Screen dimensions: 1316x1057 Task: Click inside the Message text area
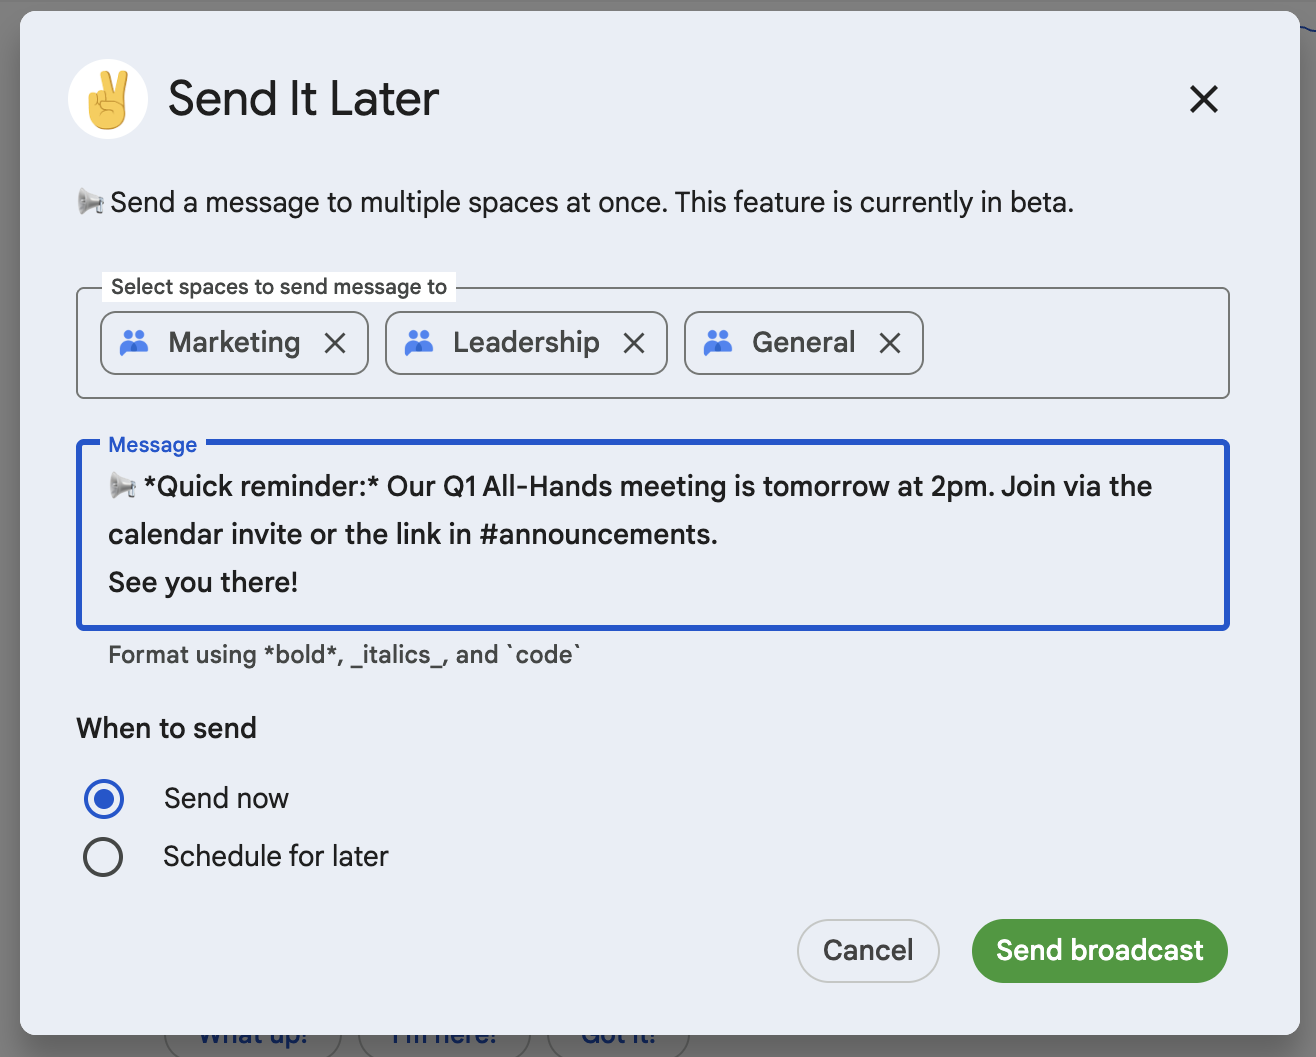(x=650, y=535)
